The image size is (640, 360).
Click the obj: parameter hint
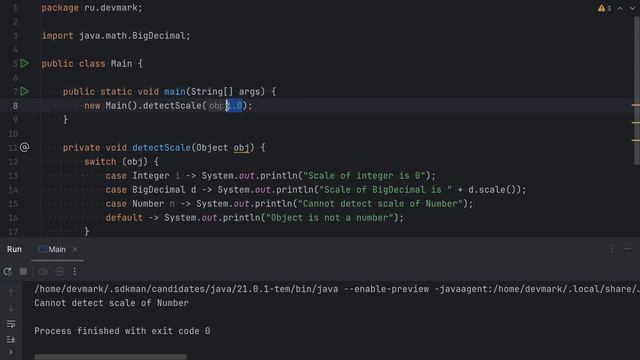pos(216,106)
